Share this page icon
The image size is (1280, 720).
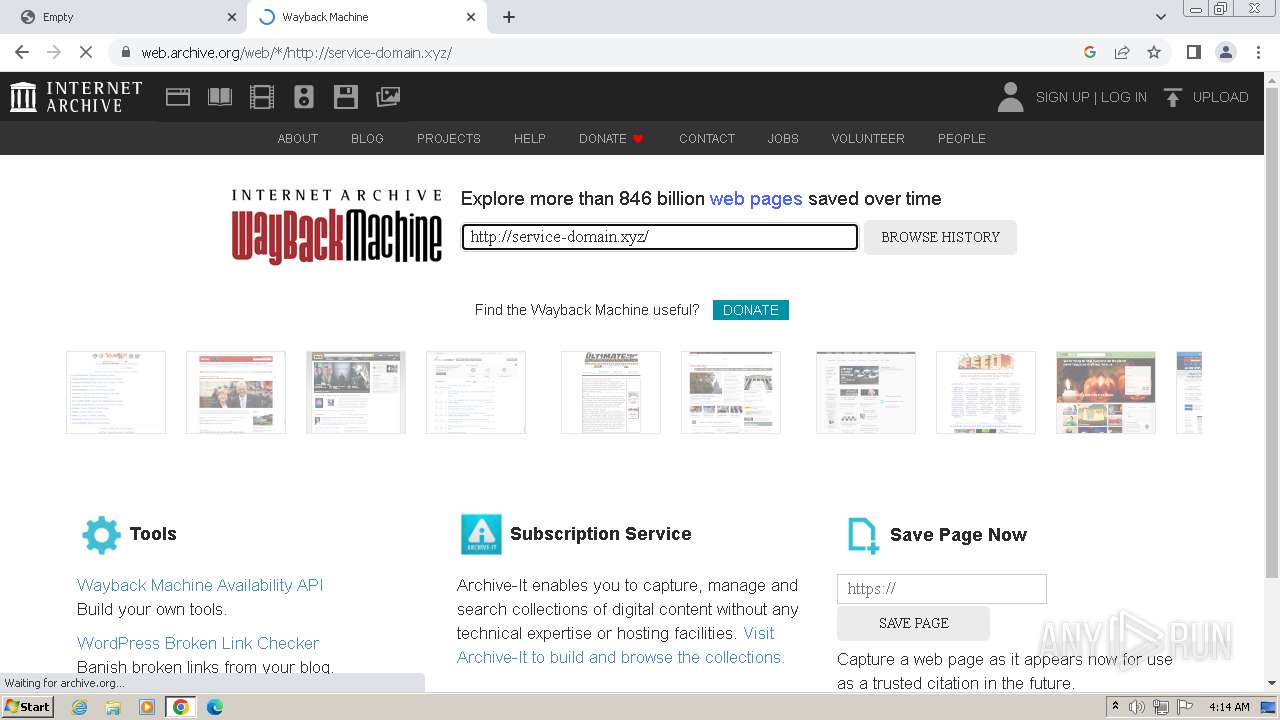(1122, 52)
